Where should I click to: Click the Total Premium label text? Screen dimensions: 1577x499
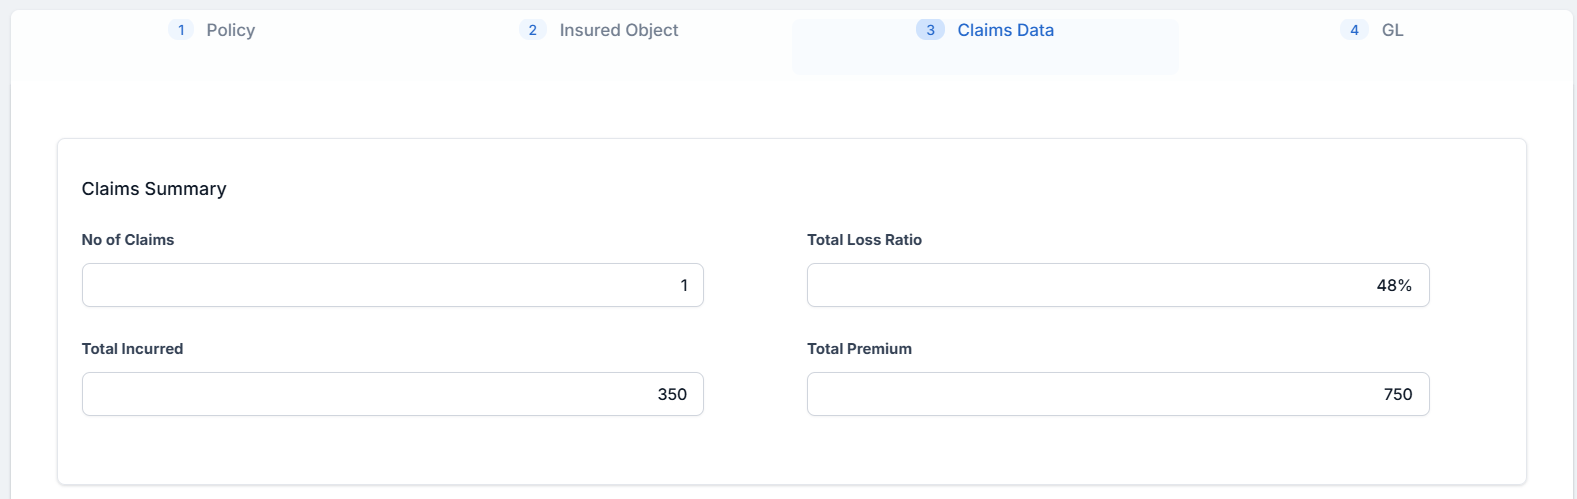859,349
